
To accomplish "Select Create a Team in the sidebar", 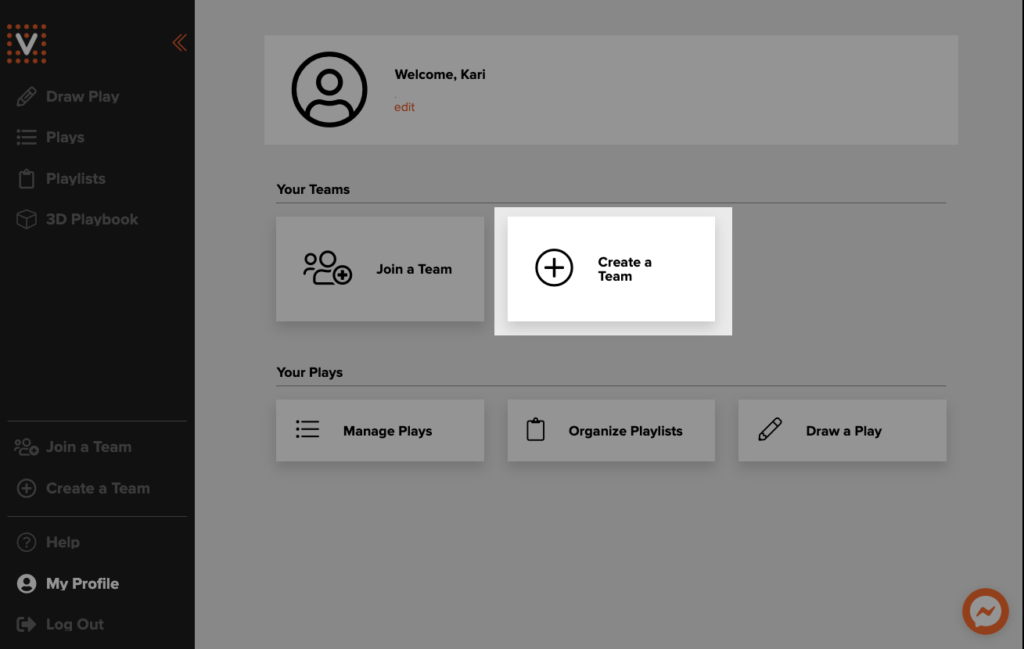I will pyautogui.click(x=98, y=488).
